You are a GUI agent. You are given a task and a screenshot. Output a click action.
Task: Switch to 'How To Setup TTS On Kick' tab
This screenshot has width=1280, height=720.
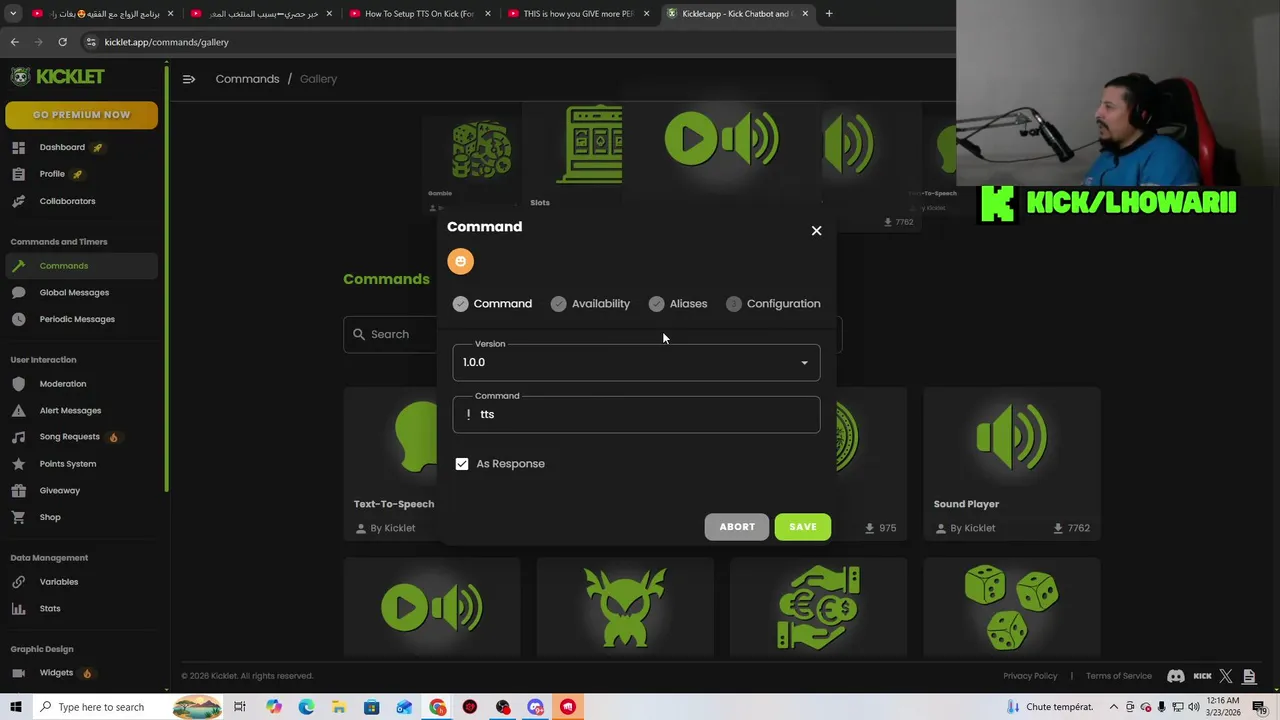tap(418, 14)
